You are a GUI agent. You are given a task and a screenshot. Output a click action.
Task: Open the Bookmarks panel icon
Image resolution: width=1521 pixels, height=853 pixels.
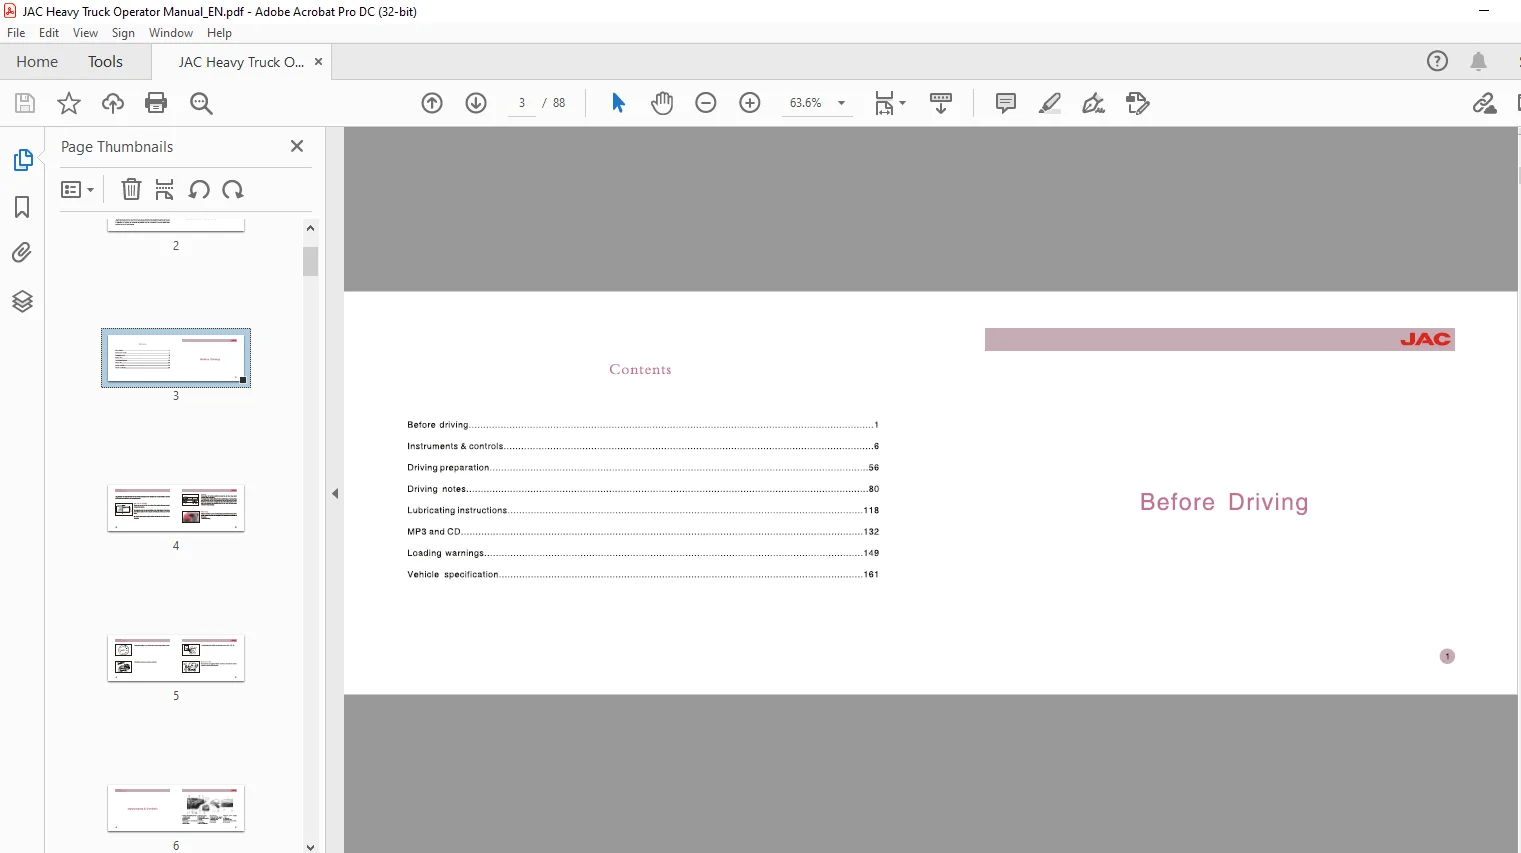pos(22,207)
